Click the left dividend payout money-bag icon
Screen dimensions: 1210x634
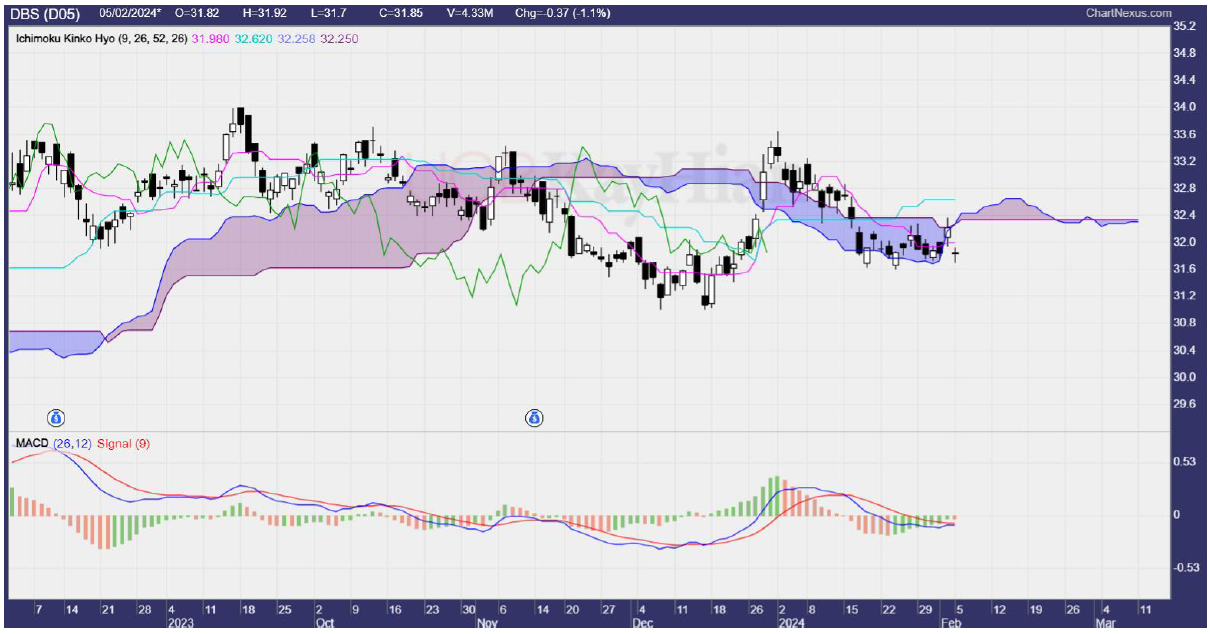point(57,418)
